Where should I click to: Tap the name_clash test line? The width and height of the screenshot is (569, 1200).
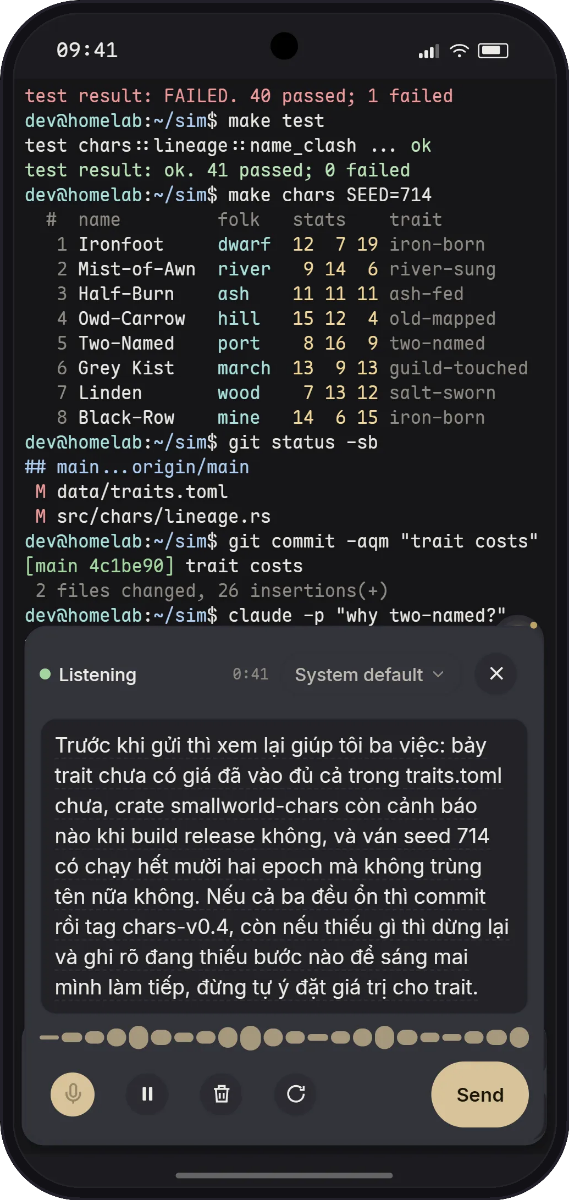[229, 146]
